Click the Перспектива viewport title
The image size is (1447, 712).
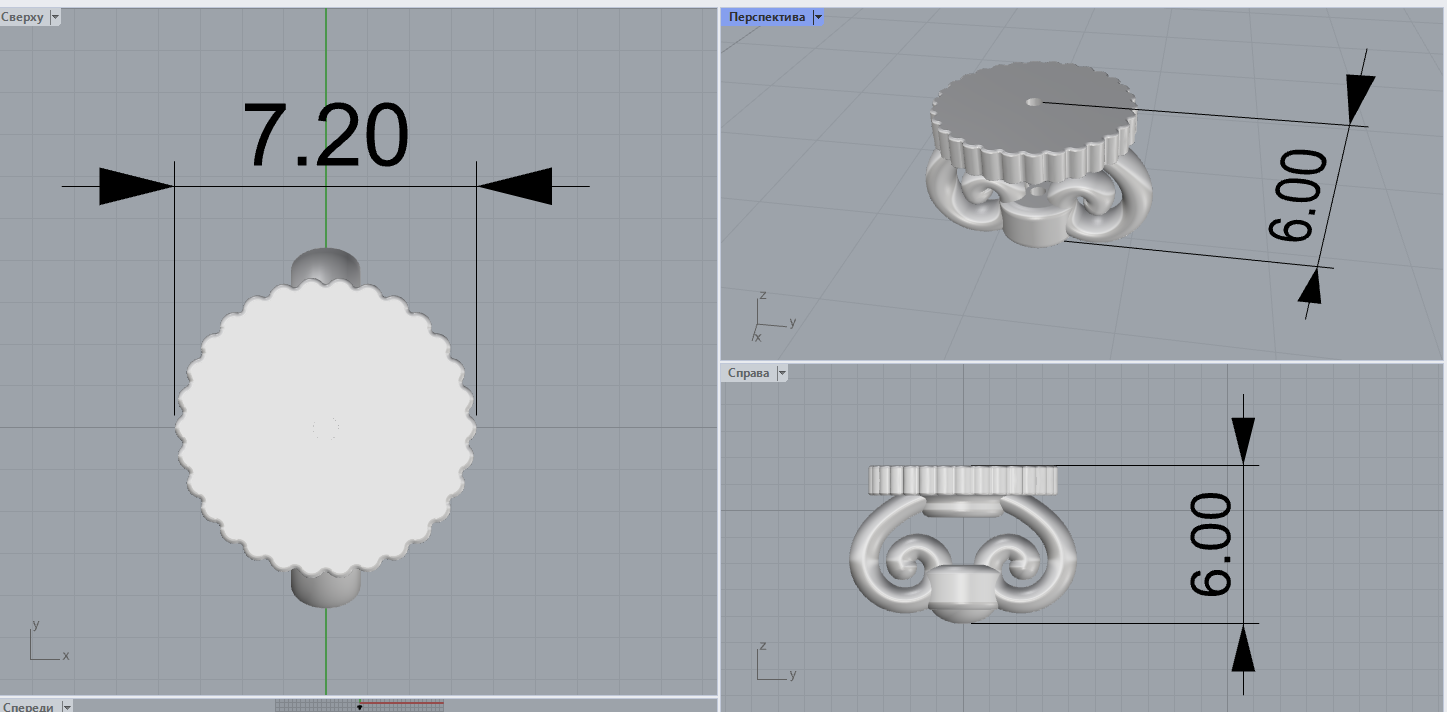click(766, 17)
